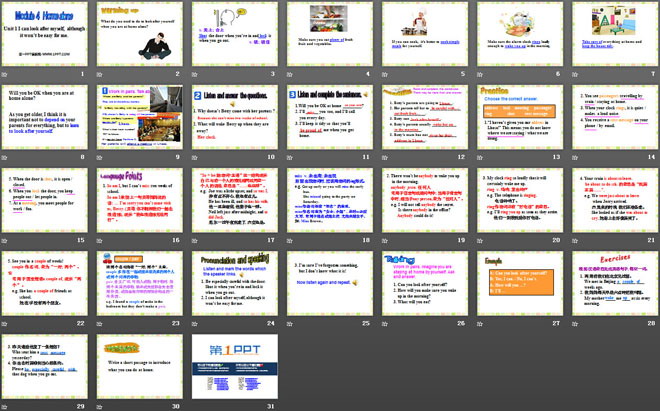Click the animation star icon under slide 19

tap(385, 241)
